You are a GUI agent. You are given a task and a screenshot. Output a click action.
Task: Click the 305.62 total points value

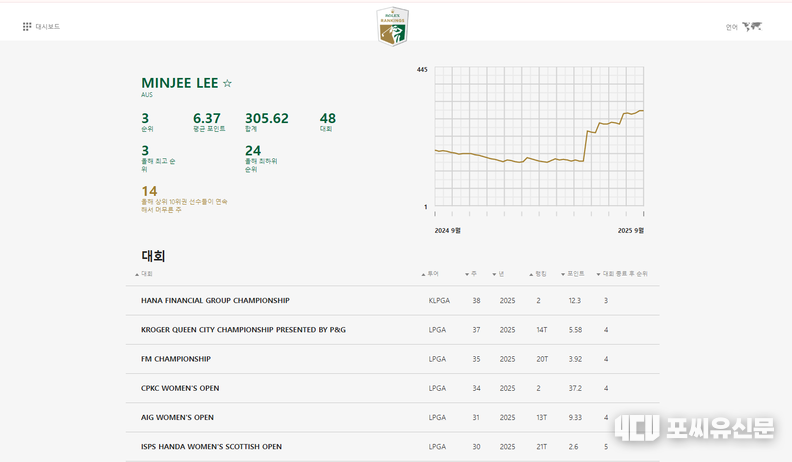point(267,119)
